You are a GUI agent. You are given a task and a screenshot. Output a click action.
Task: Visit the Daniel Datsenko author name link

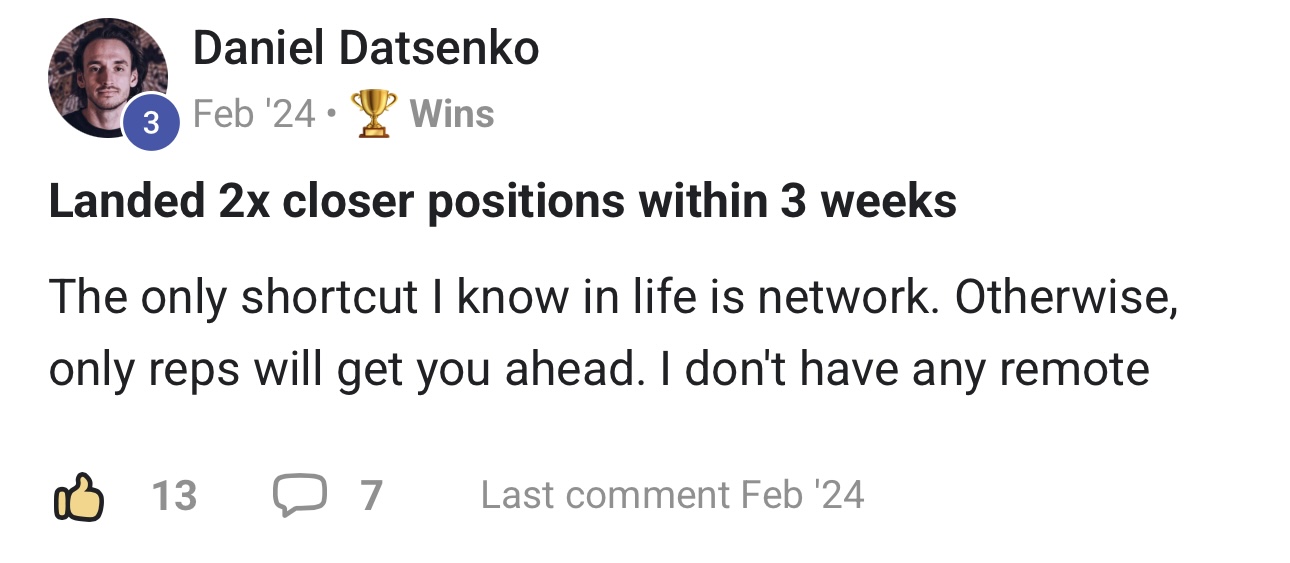pos(365,48)
